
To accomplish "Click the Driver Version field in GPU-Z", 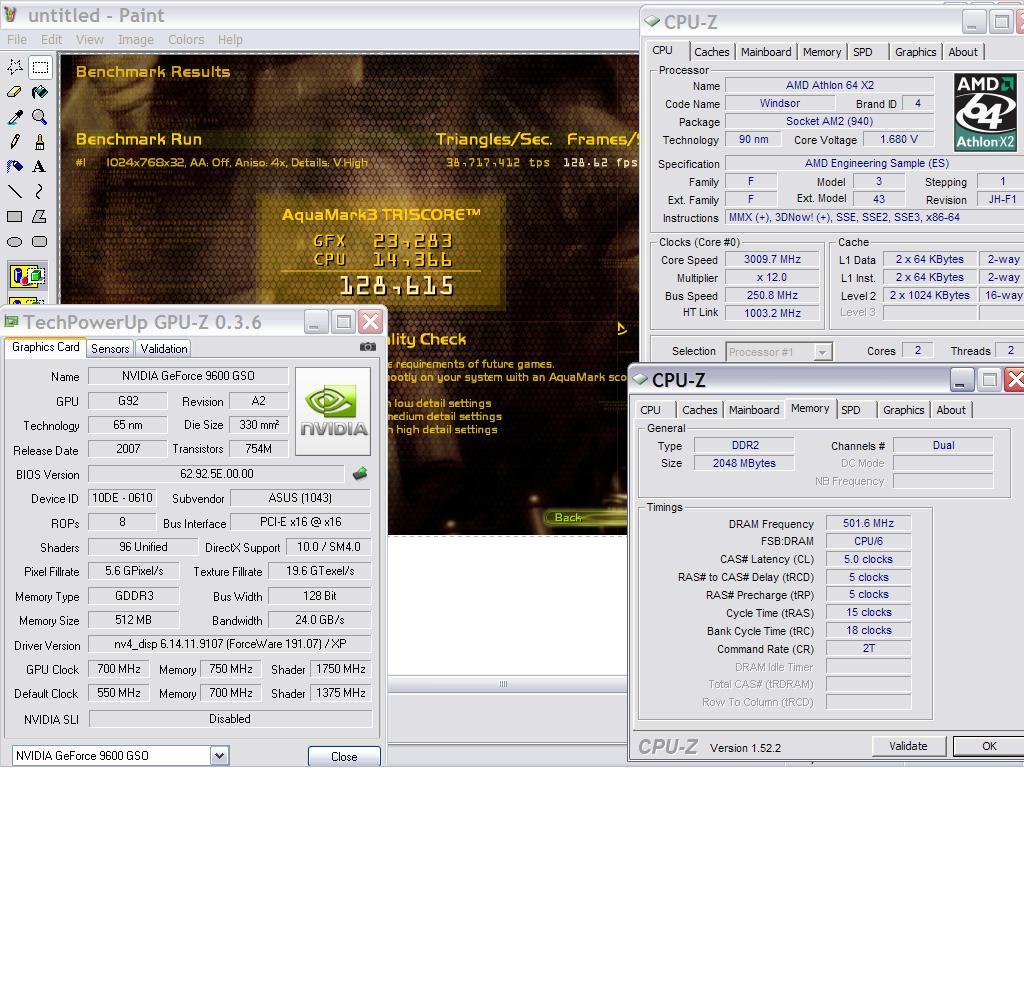I will click(230, 644).
